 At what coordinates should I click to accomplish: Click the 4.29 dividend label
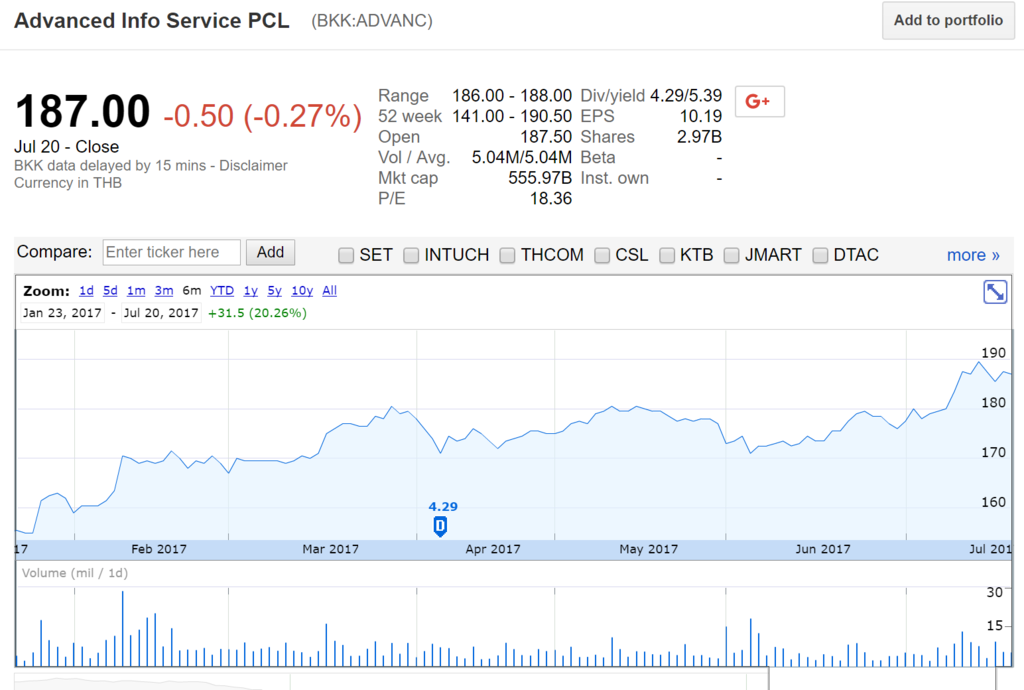point(443,507)
